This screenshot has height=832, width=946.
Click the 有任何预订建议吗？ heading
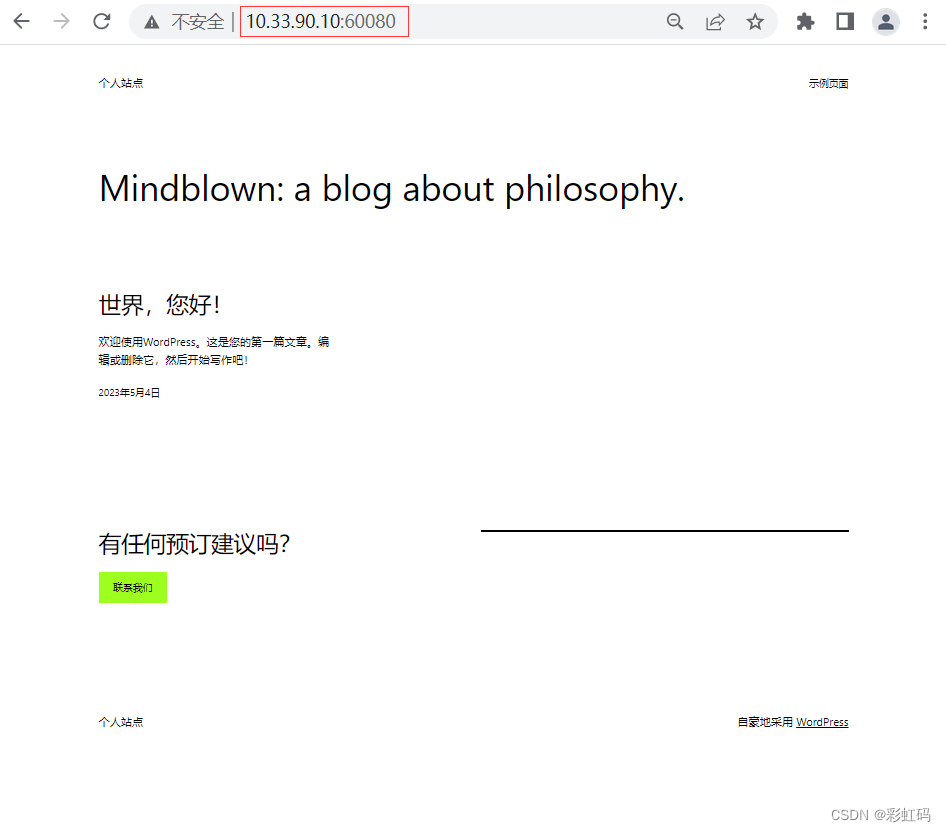(x=194, y=544)
